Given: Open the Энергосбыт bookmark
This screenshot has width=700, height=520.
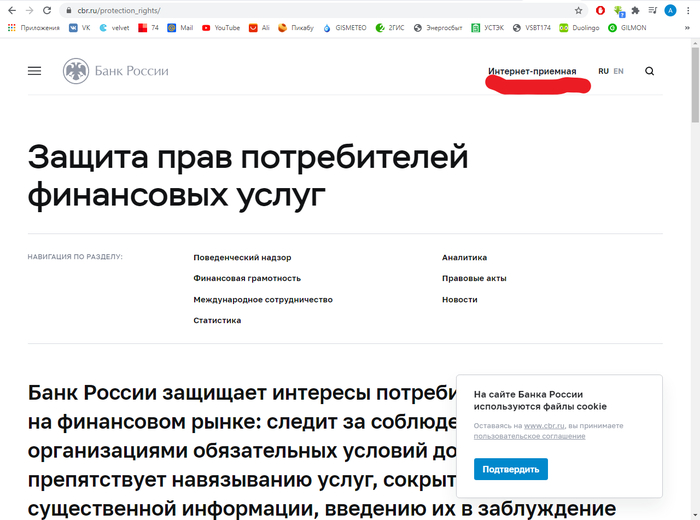Looking at the screenshot, I should [438, 28].
